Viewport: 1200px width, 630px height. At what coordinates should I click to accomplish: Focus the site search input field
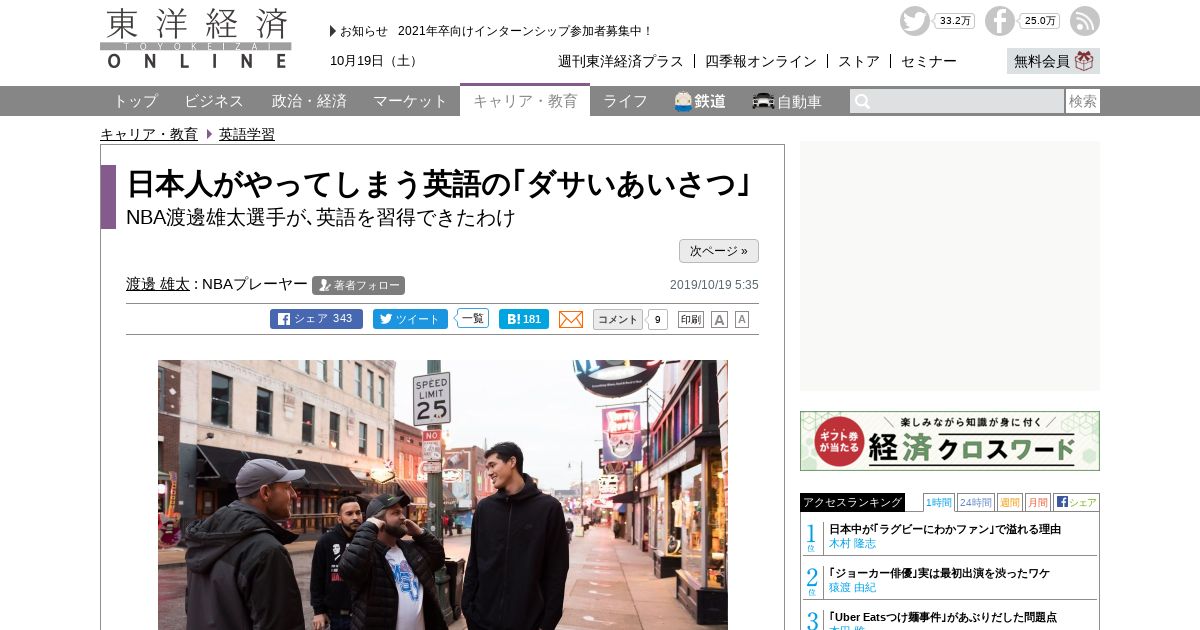point(957,101)
